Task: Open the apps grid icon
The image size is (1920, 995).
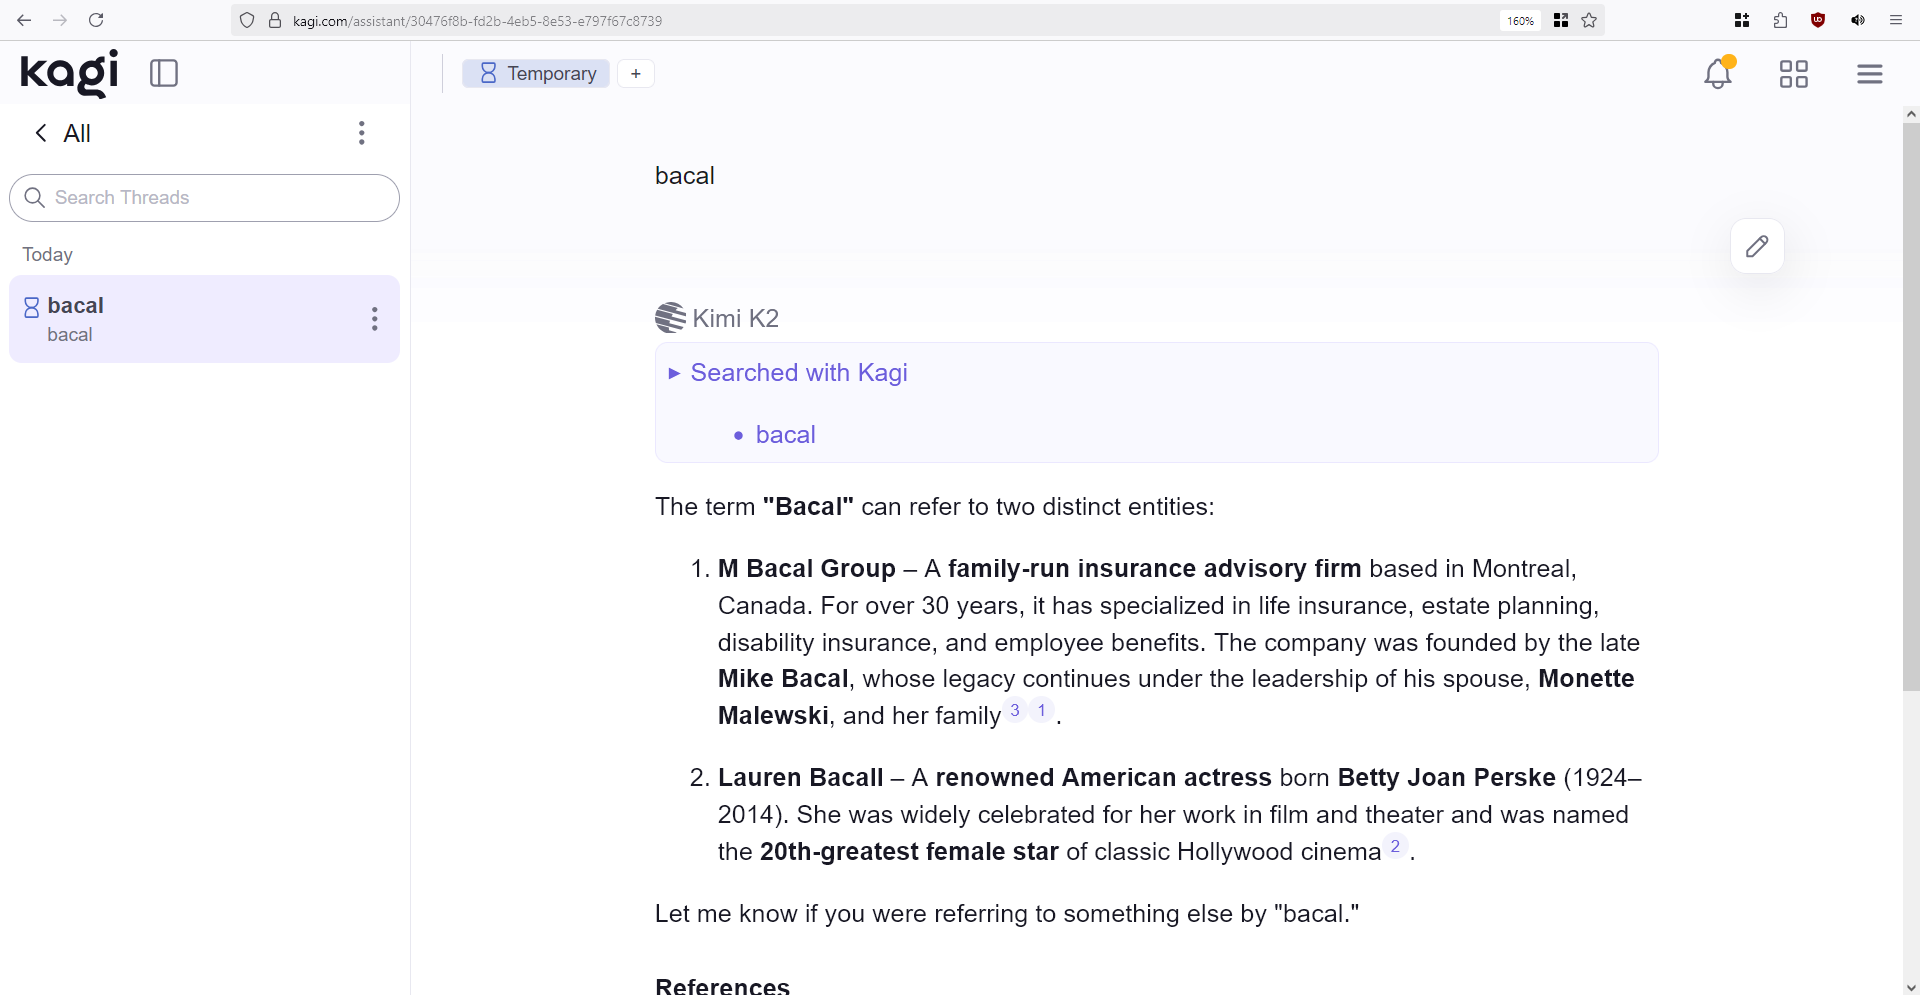Action: click(x=1793, y=74)
